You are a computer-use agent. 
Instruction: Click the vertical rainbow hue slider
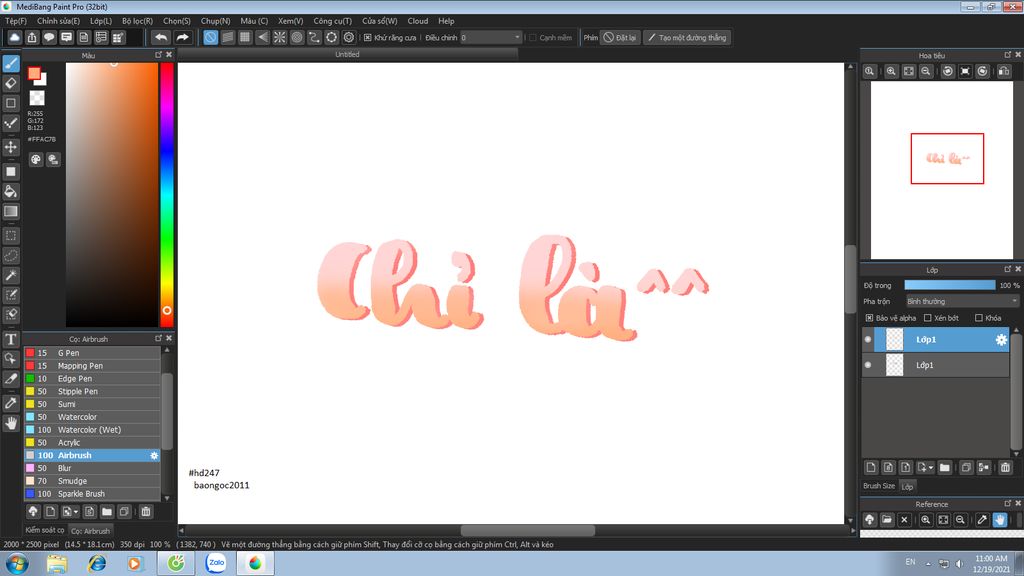pyautogui.click(x=166, y=190)
